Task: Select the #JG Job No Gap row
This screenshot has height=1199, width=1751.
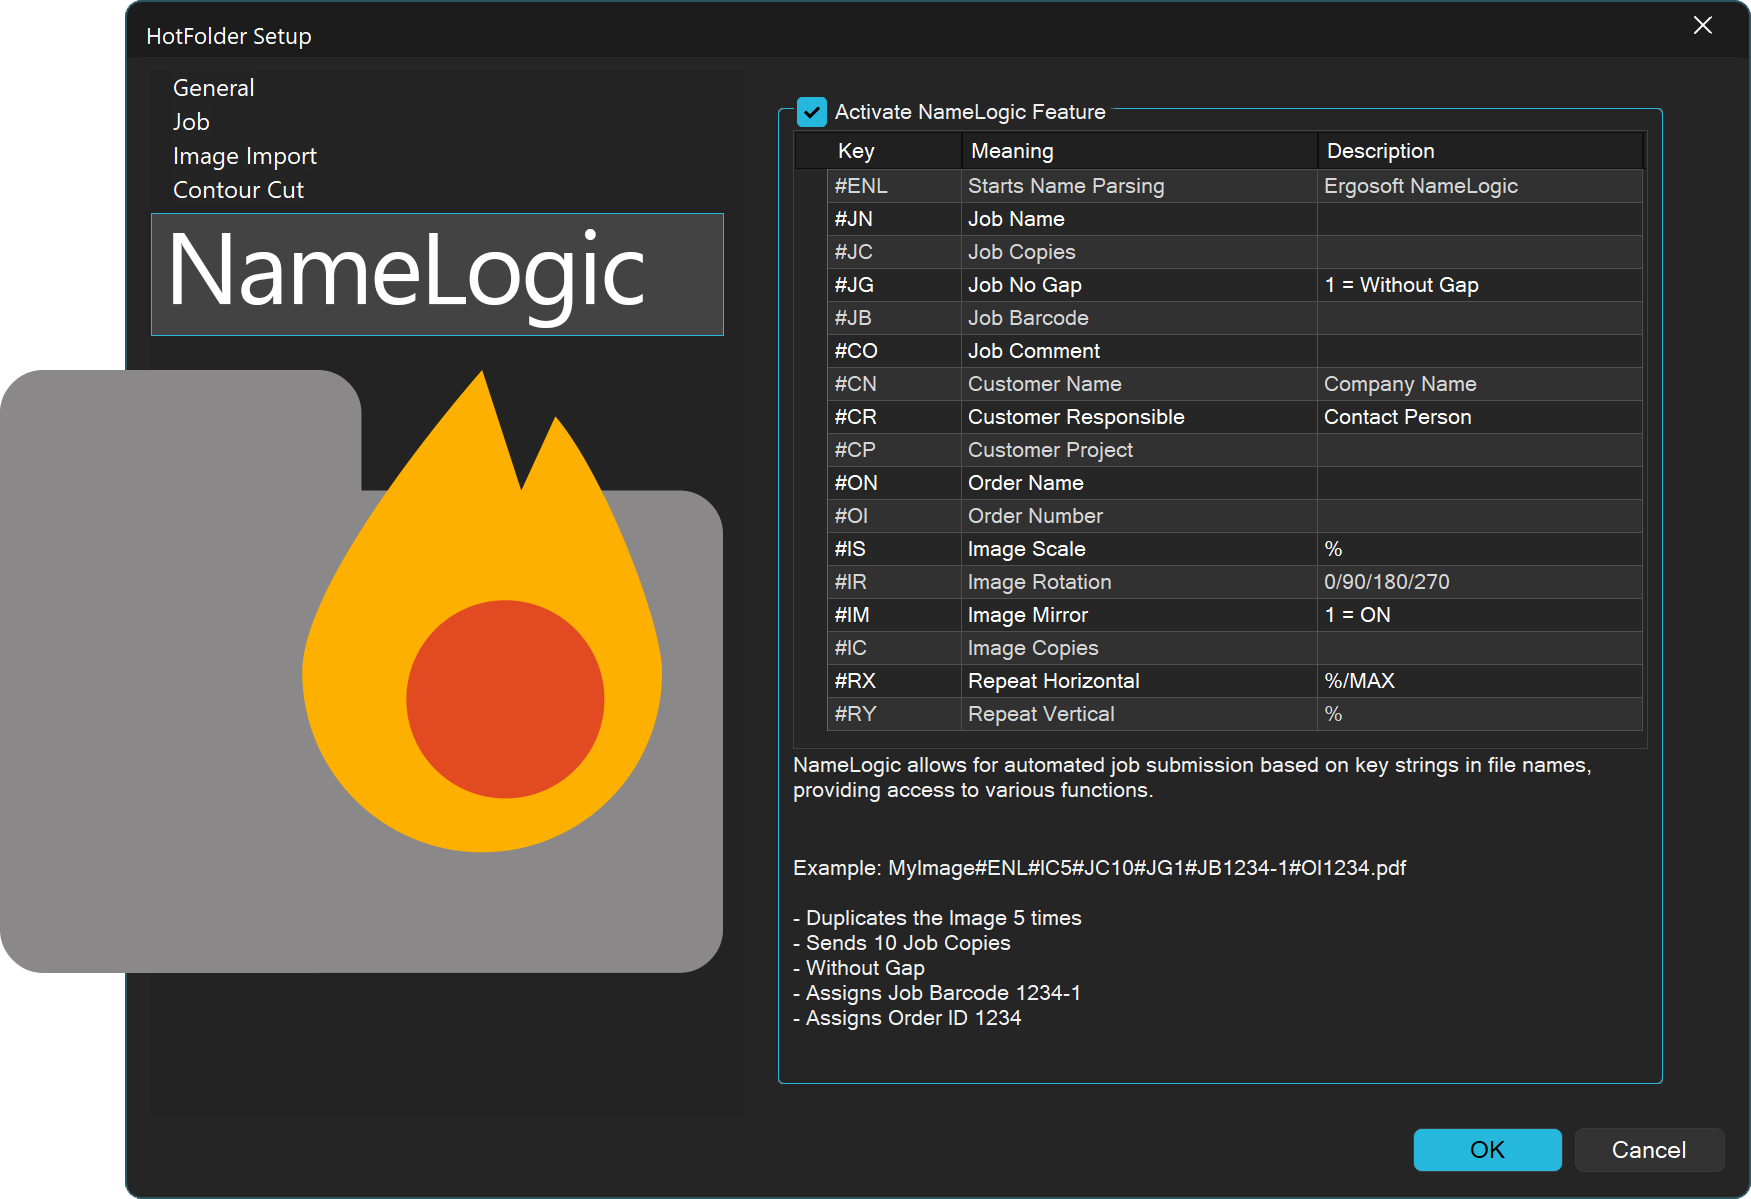Action: click(x=1025, y=285)
